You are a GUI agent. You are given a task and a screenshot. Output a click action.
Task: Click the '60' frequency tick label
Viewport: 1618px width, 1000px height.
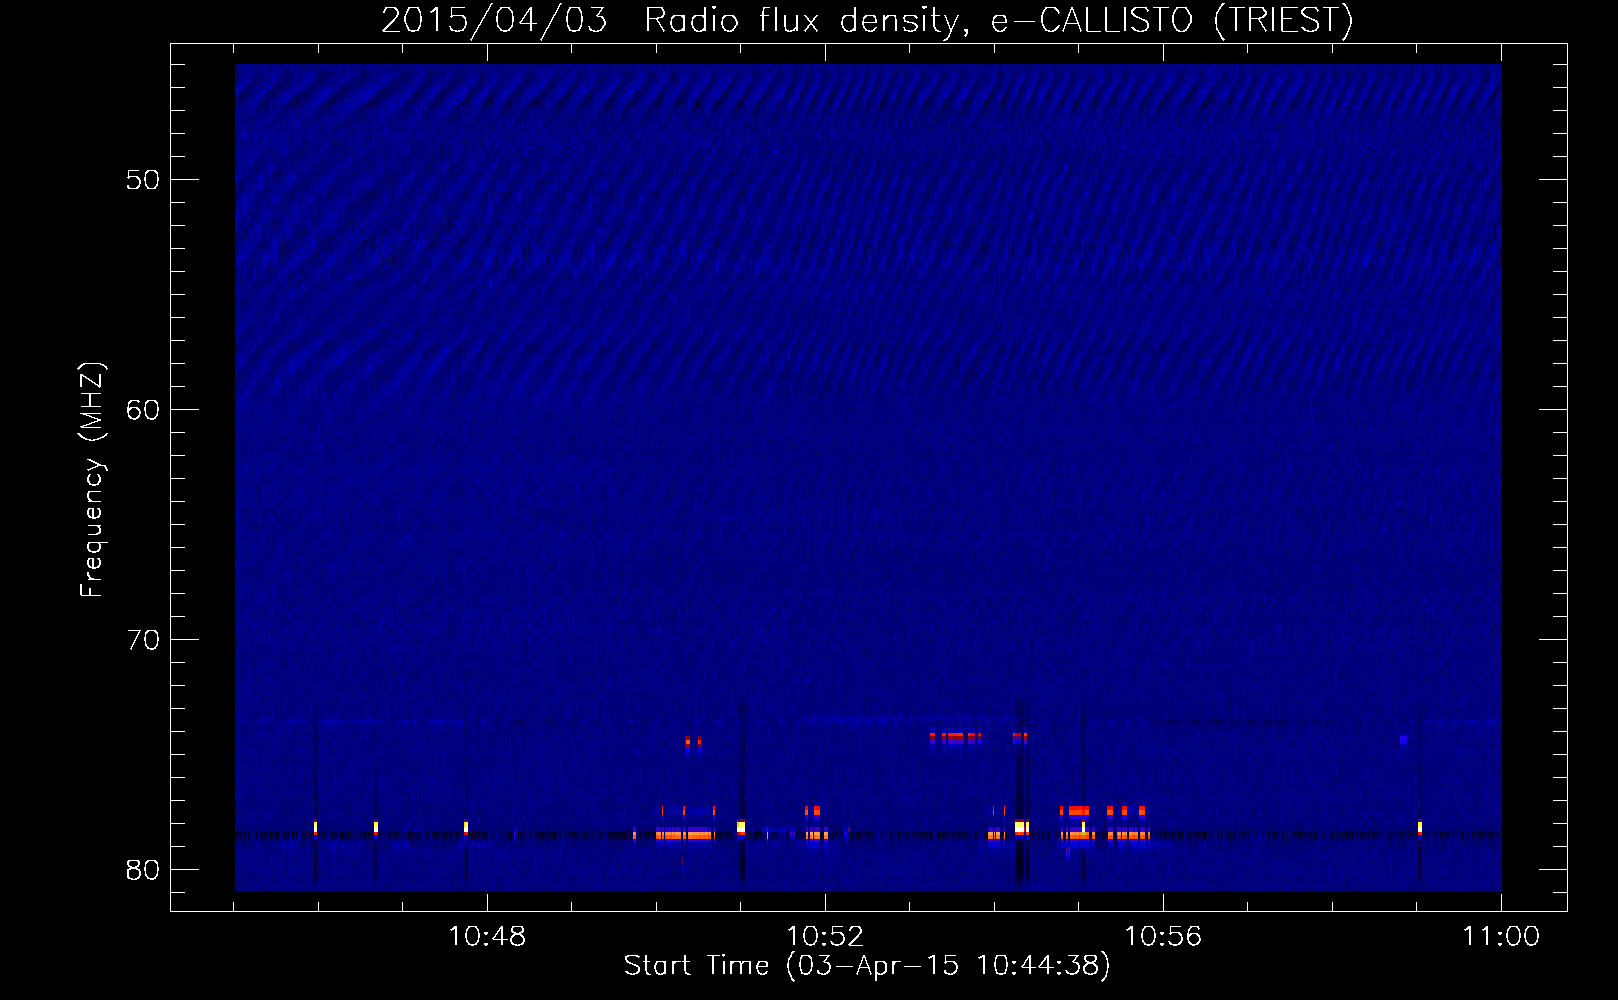(143, 410)
